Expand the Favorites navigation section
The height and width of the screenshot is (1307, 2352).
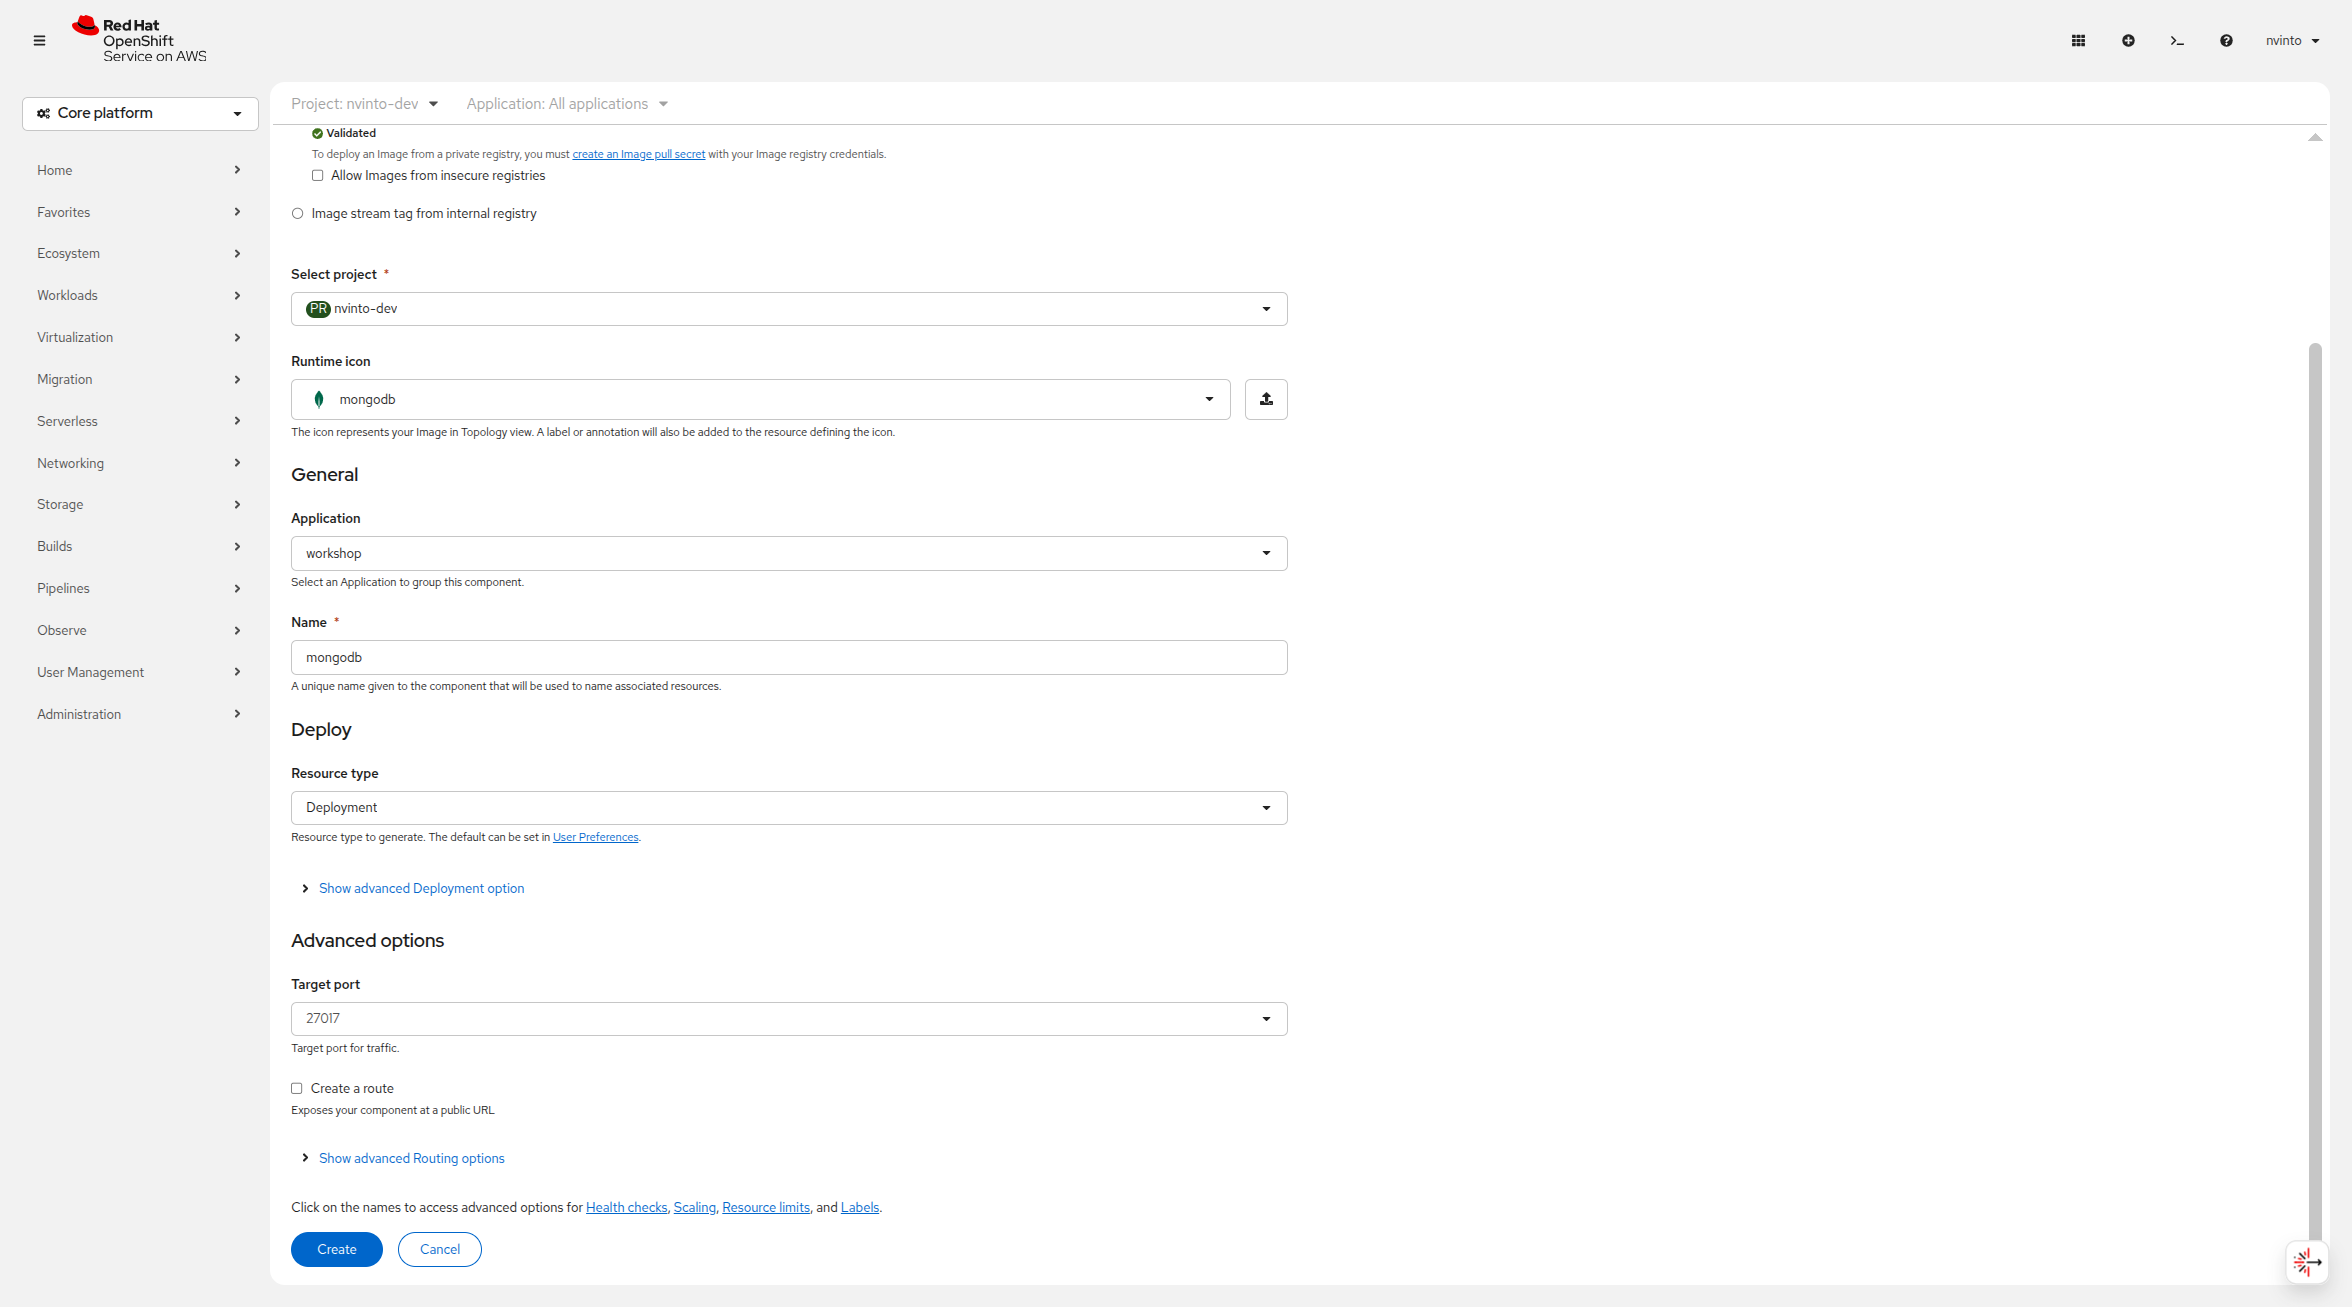click(140, 212)
